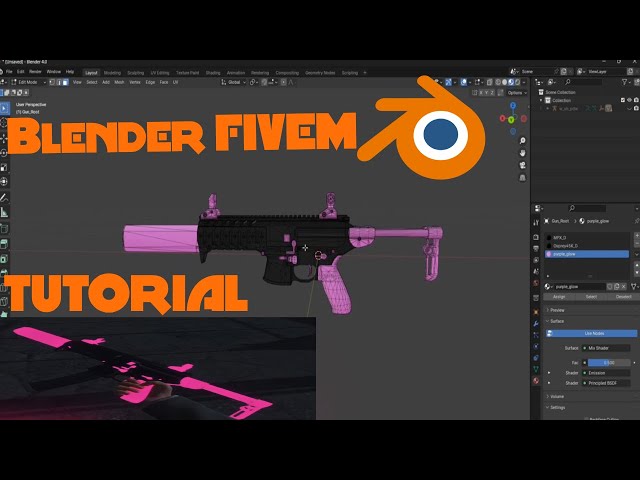
Task: Switch to rendered shading
Action: coord(518,82)
